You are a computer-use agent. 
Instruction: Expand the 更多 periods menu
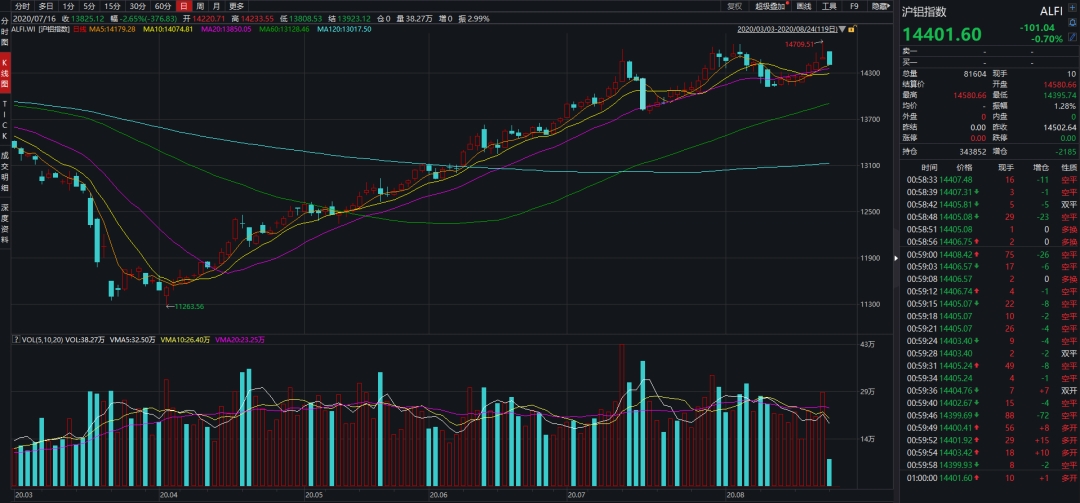(x=237, y=6)
